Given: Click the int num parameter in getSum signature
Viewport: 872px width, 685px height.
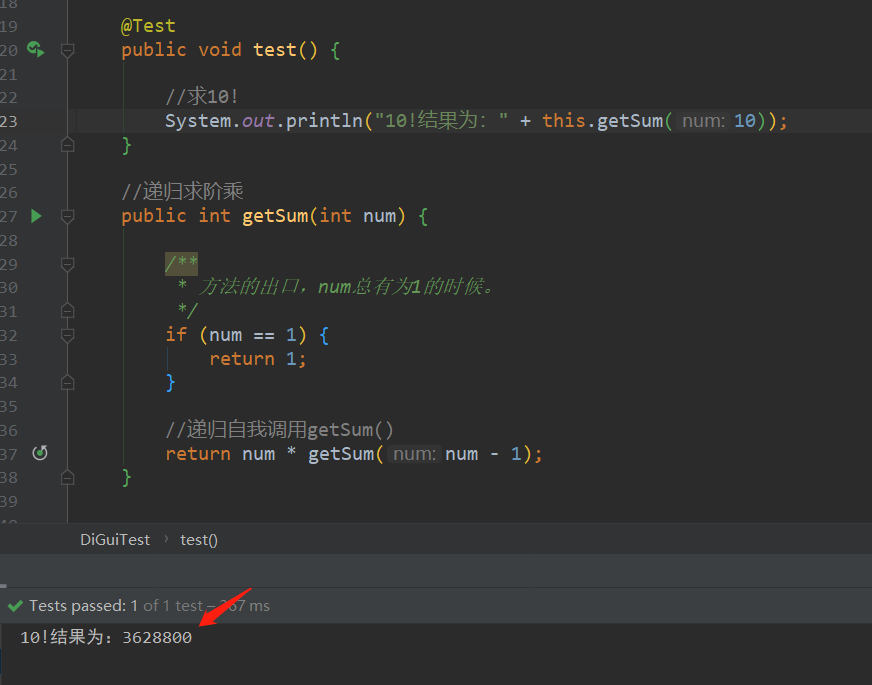Looking at the screenshot, I should click(x=357, y=216).
